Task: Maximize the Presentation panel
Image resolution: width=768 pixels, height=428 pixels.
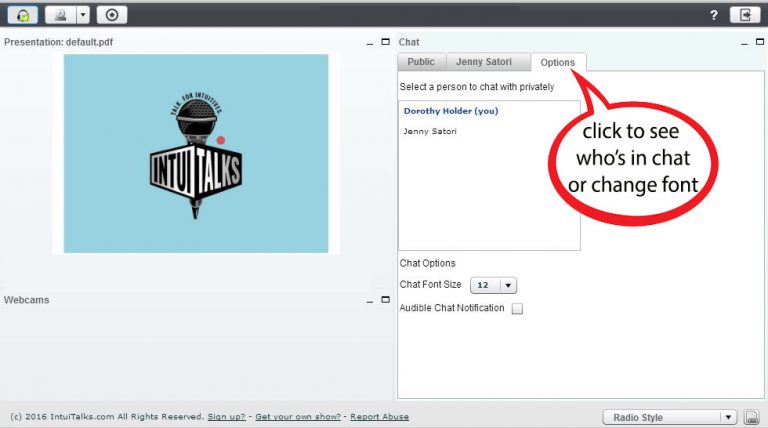Action: click(385, 42)
